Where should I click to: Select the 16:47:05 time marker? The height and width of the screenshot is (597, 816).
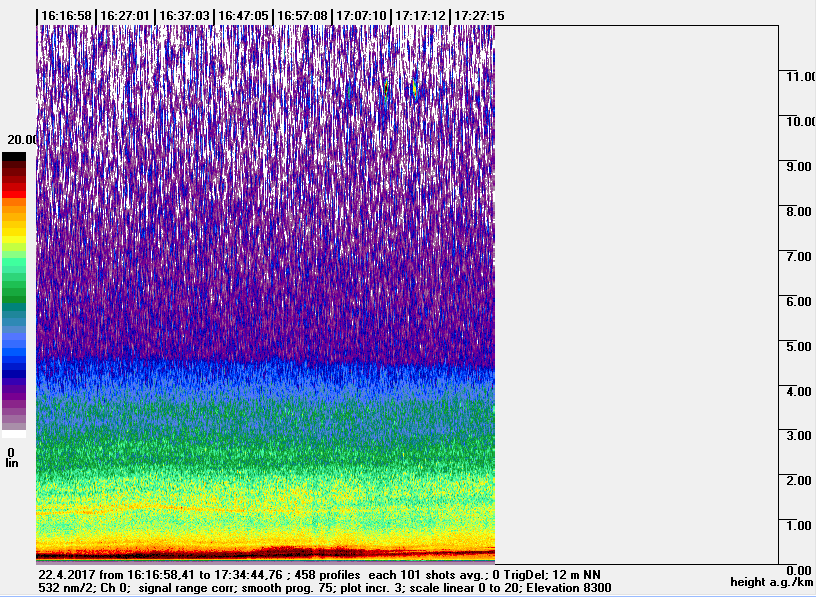click(243, 16)
